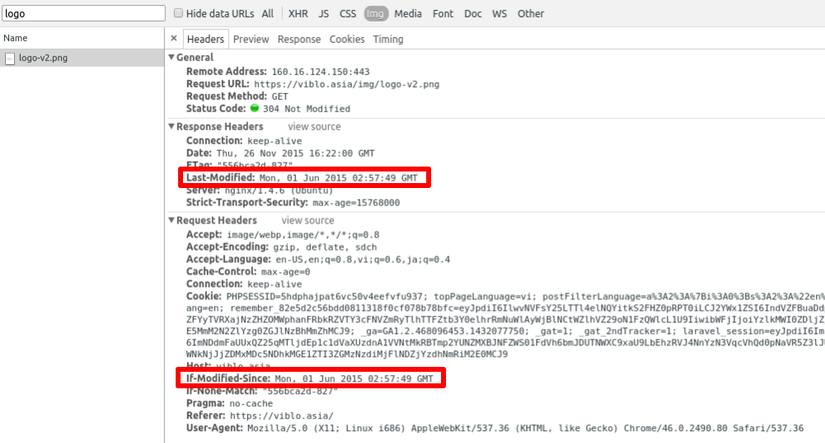Filter requests by Font type
Image resolution: width=825 pixels, height=443 pixels.
point(443,14)
